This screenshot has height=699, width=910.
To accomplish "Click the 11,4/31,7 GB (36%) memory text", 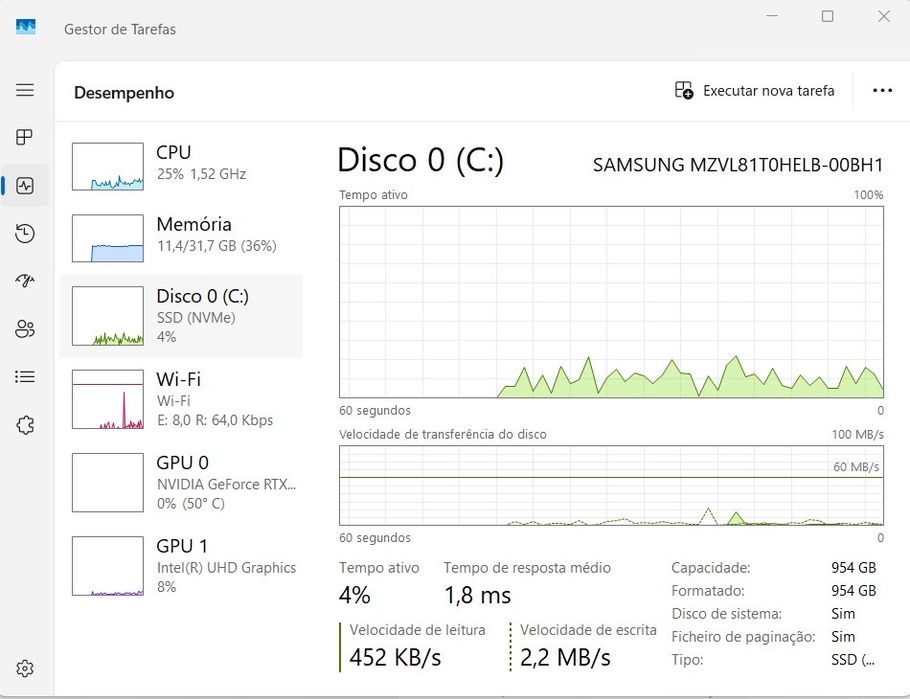I will 217,246.
